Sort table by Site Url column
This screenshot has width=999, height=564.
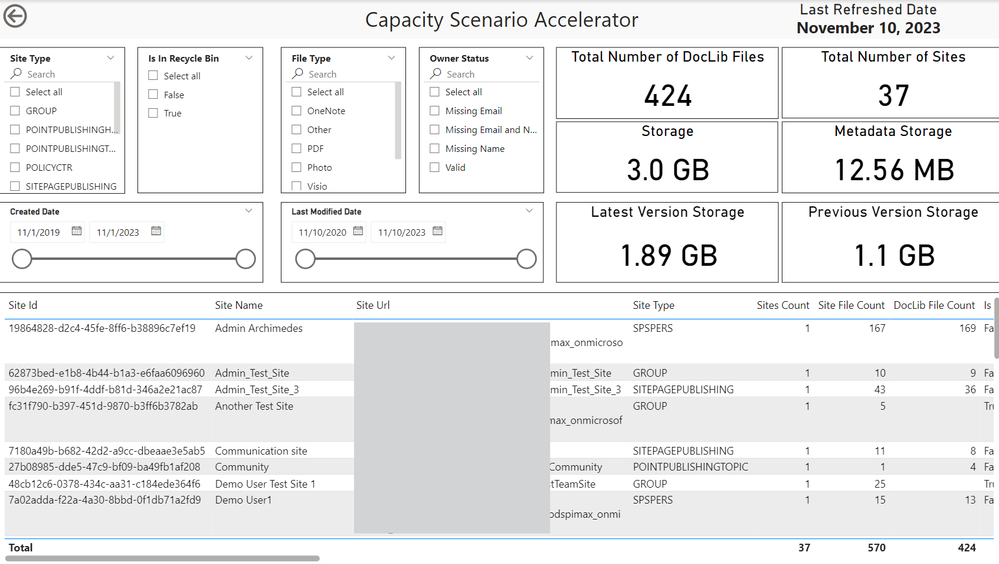click(x=373, y=305)
